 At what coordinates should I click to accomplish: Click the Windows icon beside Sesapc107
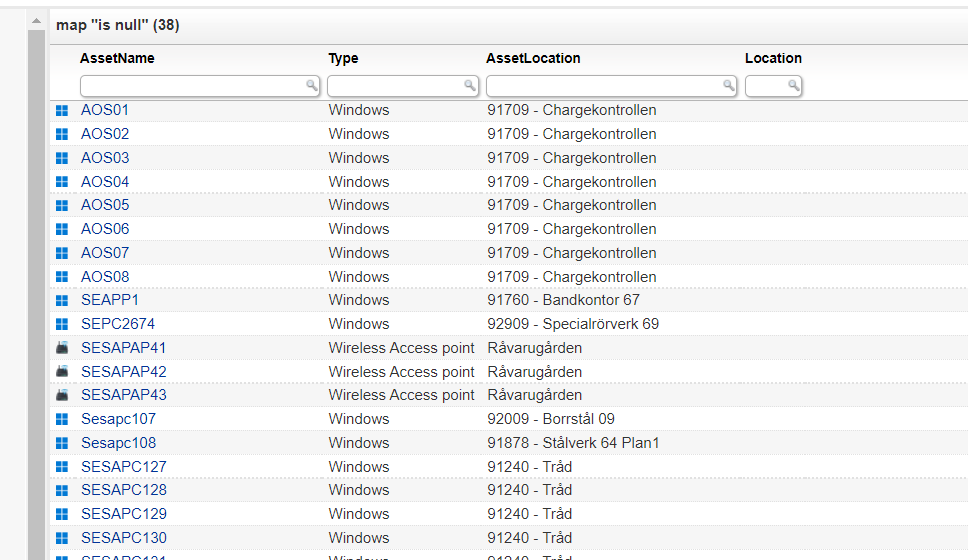click(x=62, y=419)
